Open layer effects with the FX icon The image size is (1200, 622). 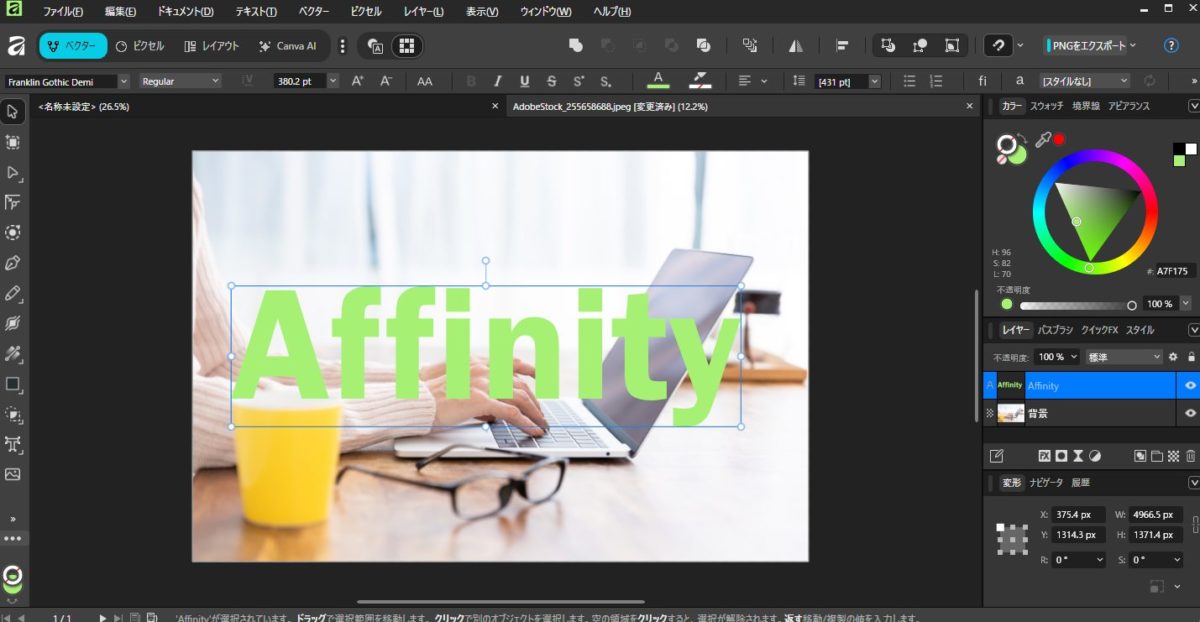[1044, 455]
